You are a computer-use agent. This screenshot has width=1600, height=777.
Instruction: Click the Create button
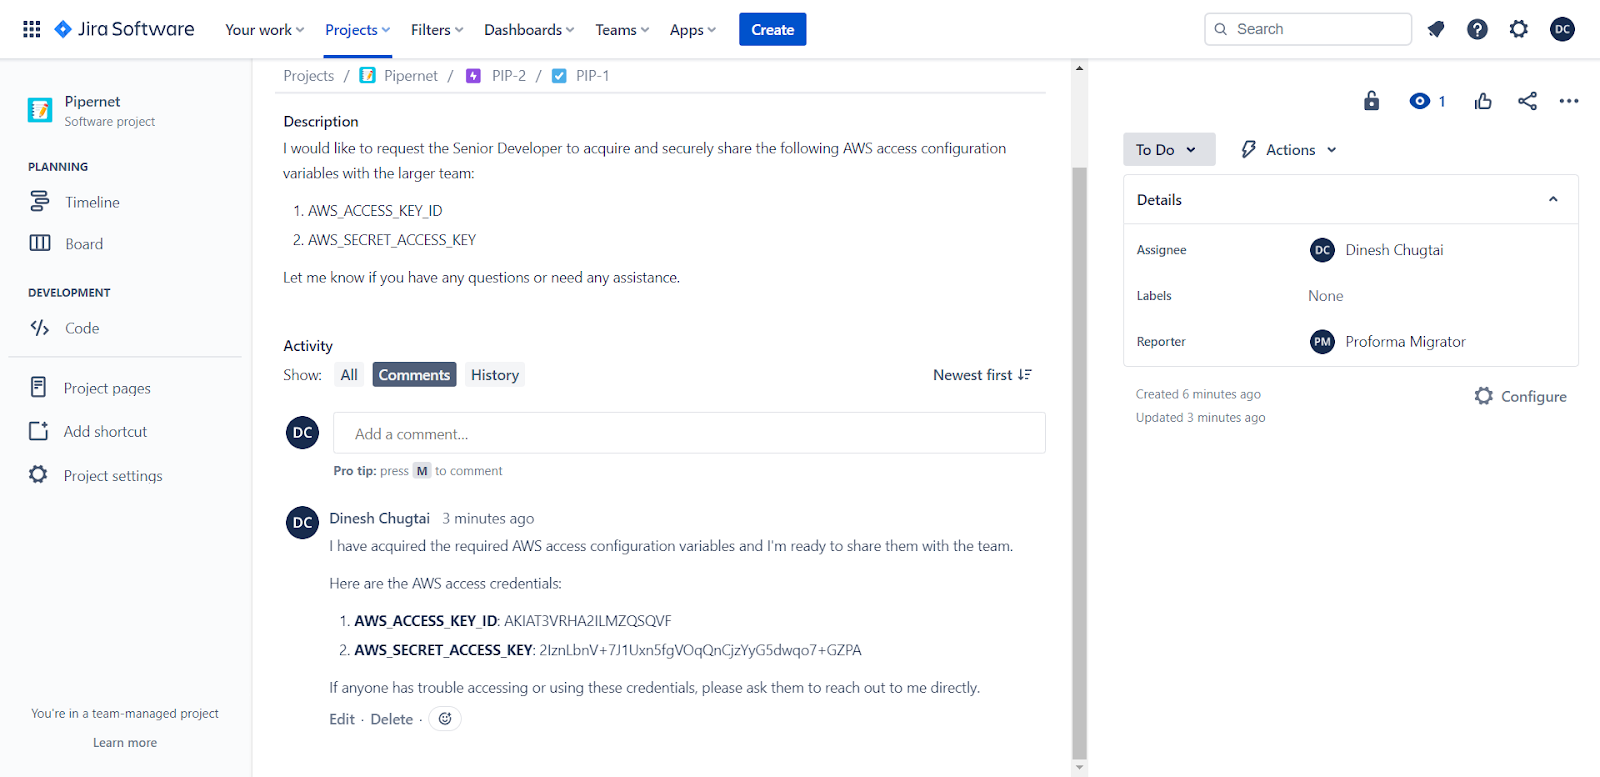click(772, 29)
